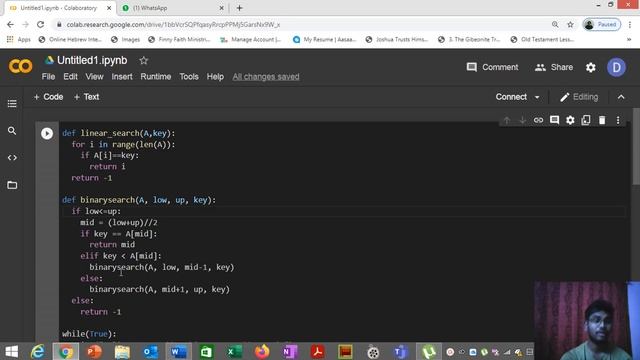
Task: Add a new Text cell
Action: [87, 97]
